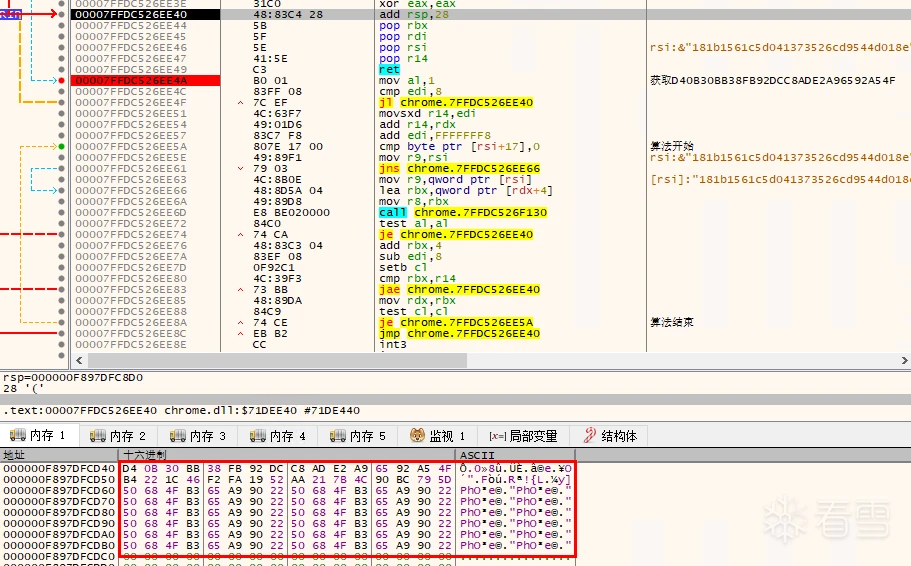Select dump row address 000000F897DFCD40

[59, 468]
